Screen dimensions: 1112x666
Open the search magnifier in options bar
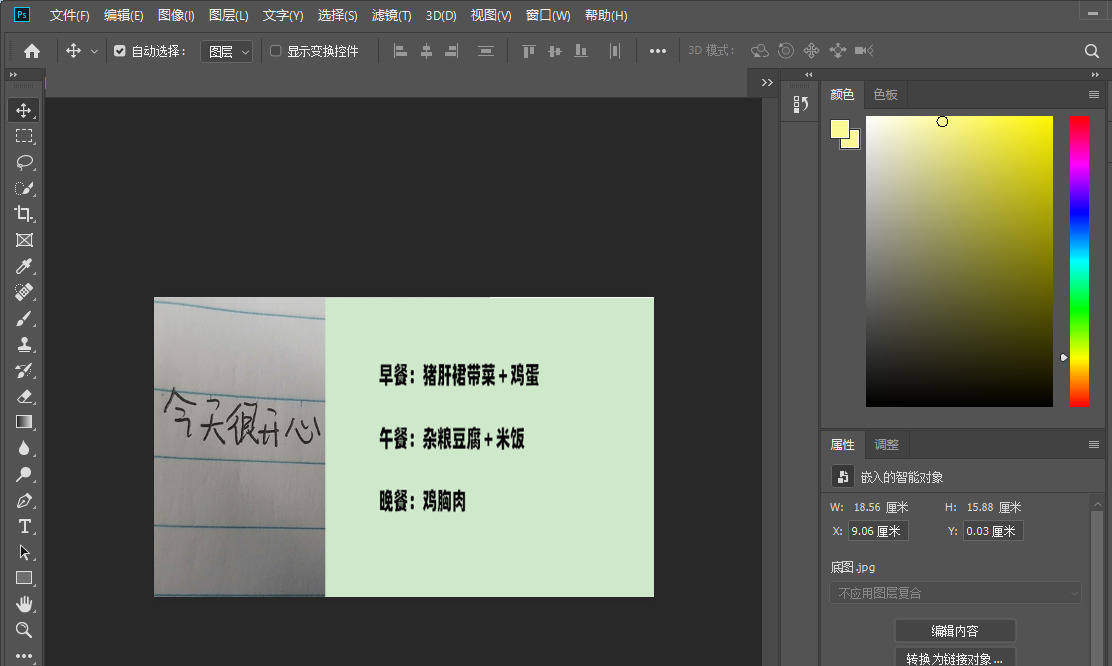pos(1092,51)
